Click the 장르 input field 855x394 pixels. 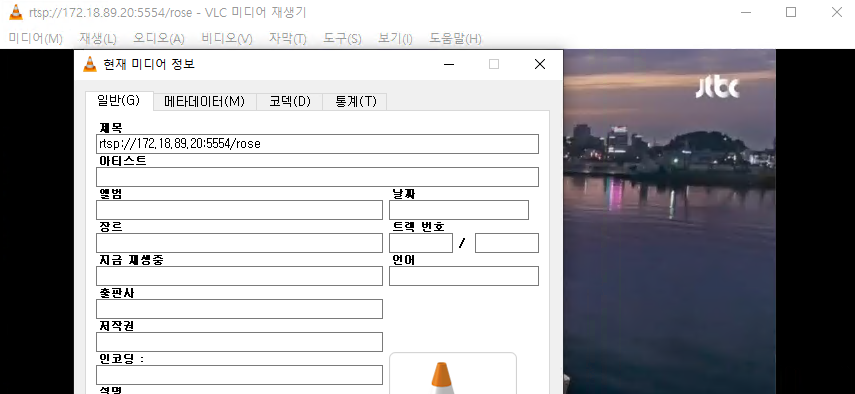(x=239, y=243)
